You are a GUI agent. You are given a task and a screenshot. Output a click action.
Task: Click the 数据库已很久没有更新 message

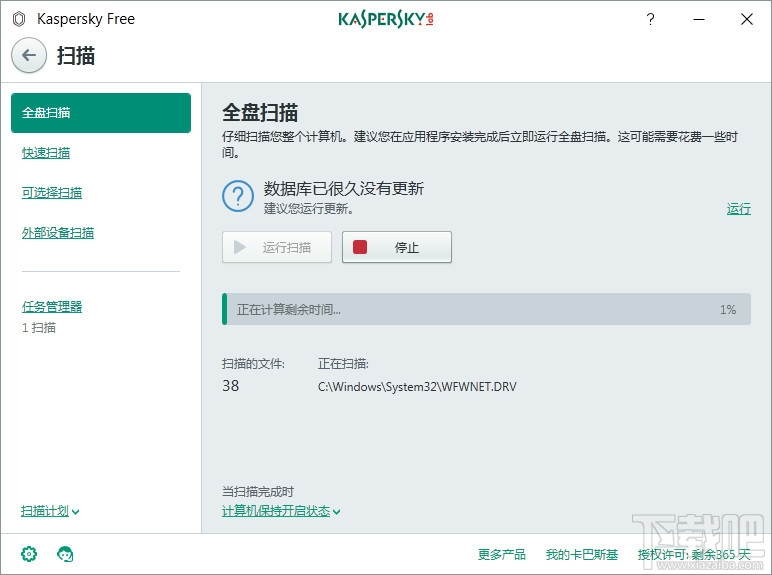[x=344, y=188]
